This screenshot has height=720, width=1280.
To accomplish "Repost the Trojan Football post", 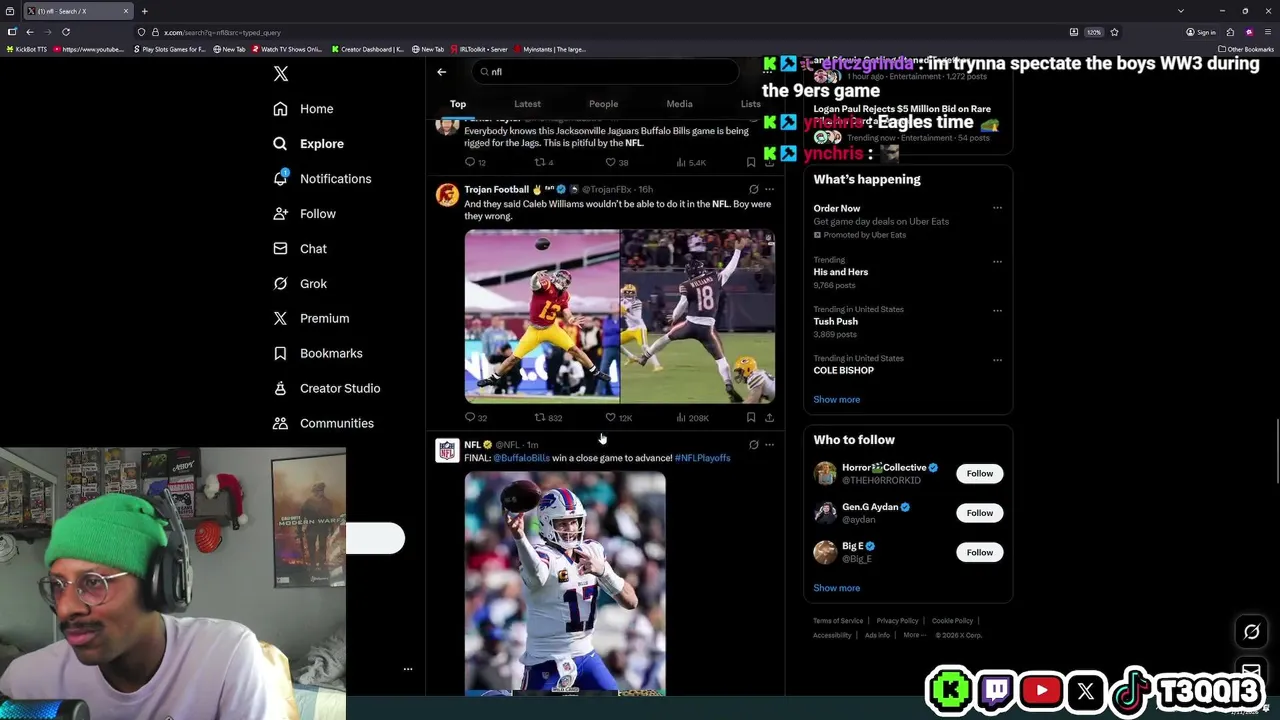I will click(x=548, y=418).
